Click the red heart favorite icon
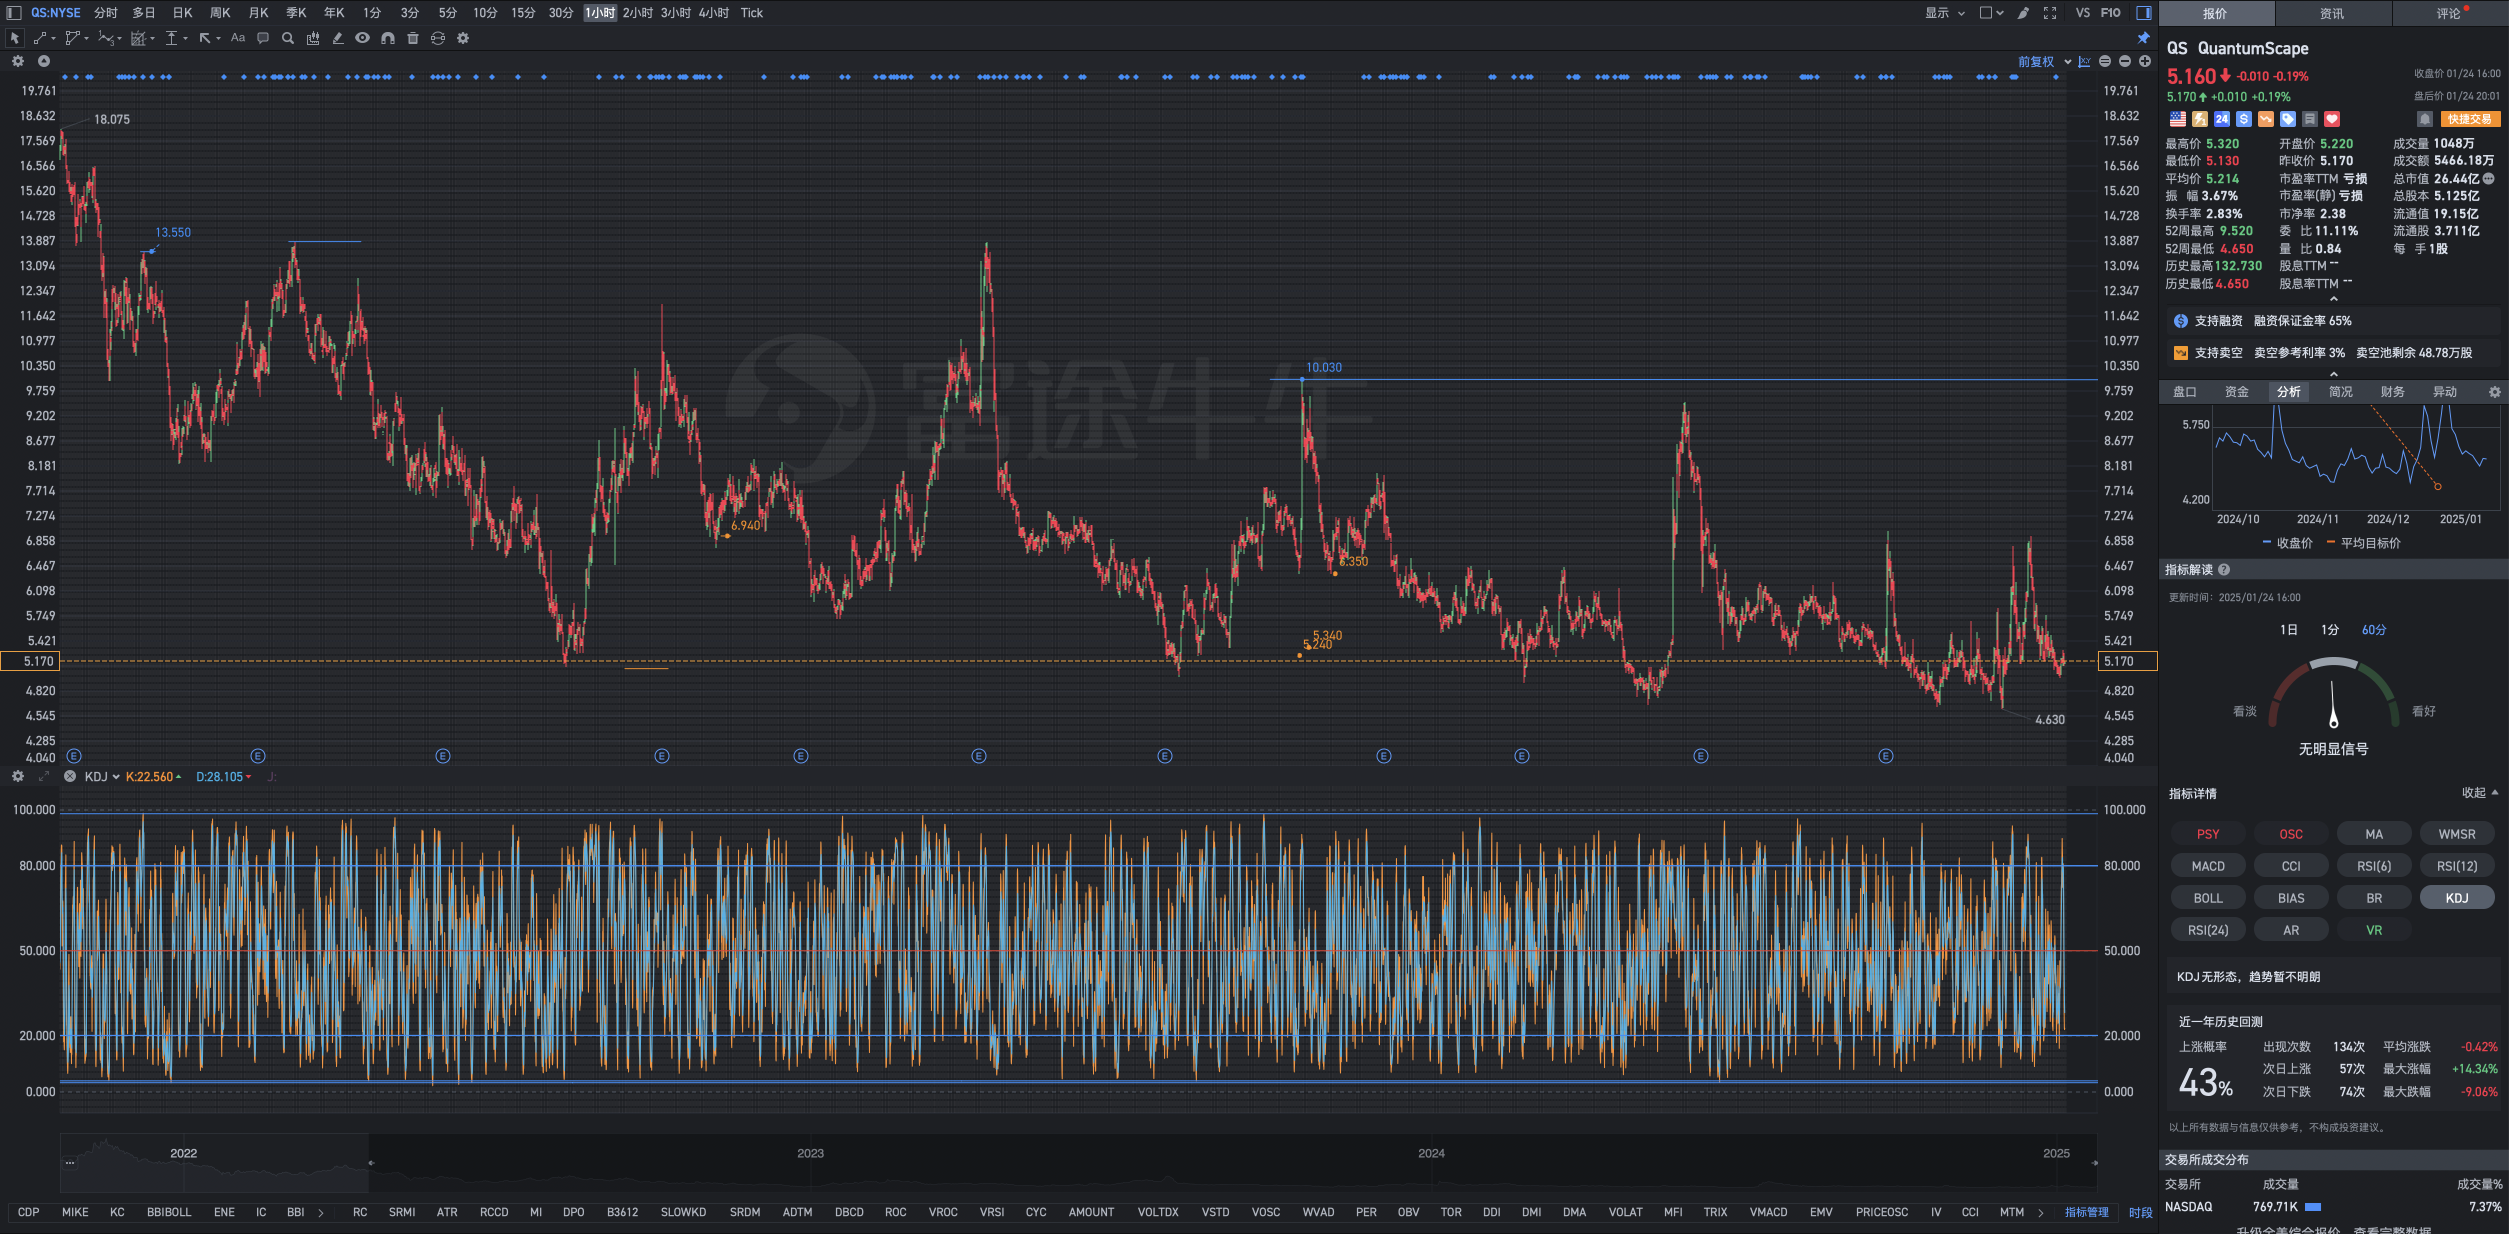The width and height of the screenshot is (2509, 1234). [x=2331, y=119]
